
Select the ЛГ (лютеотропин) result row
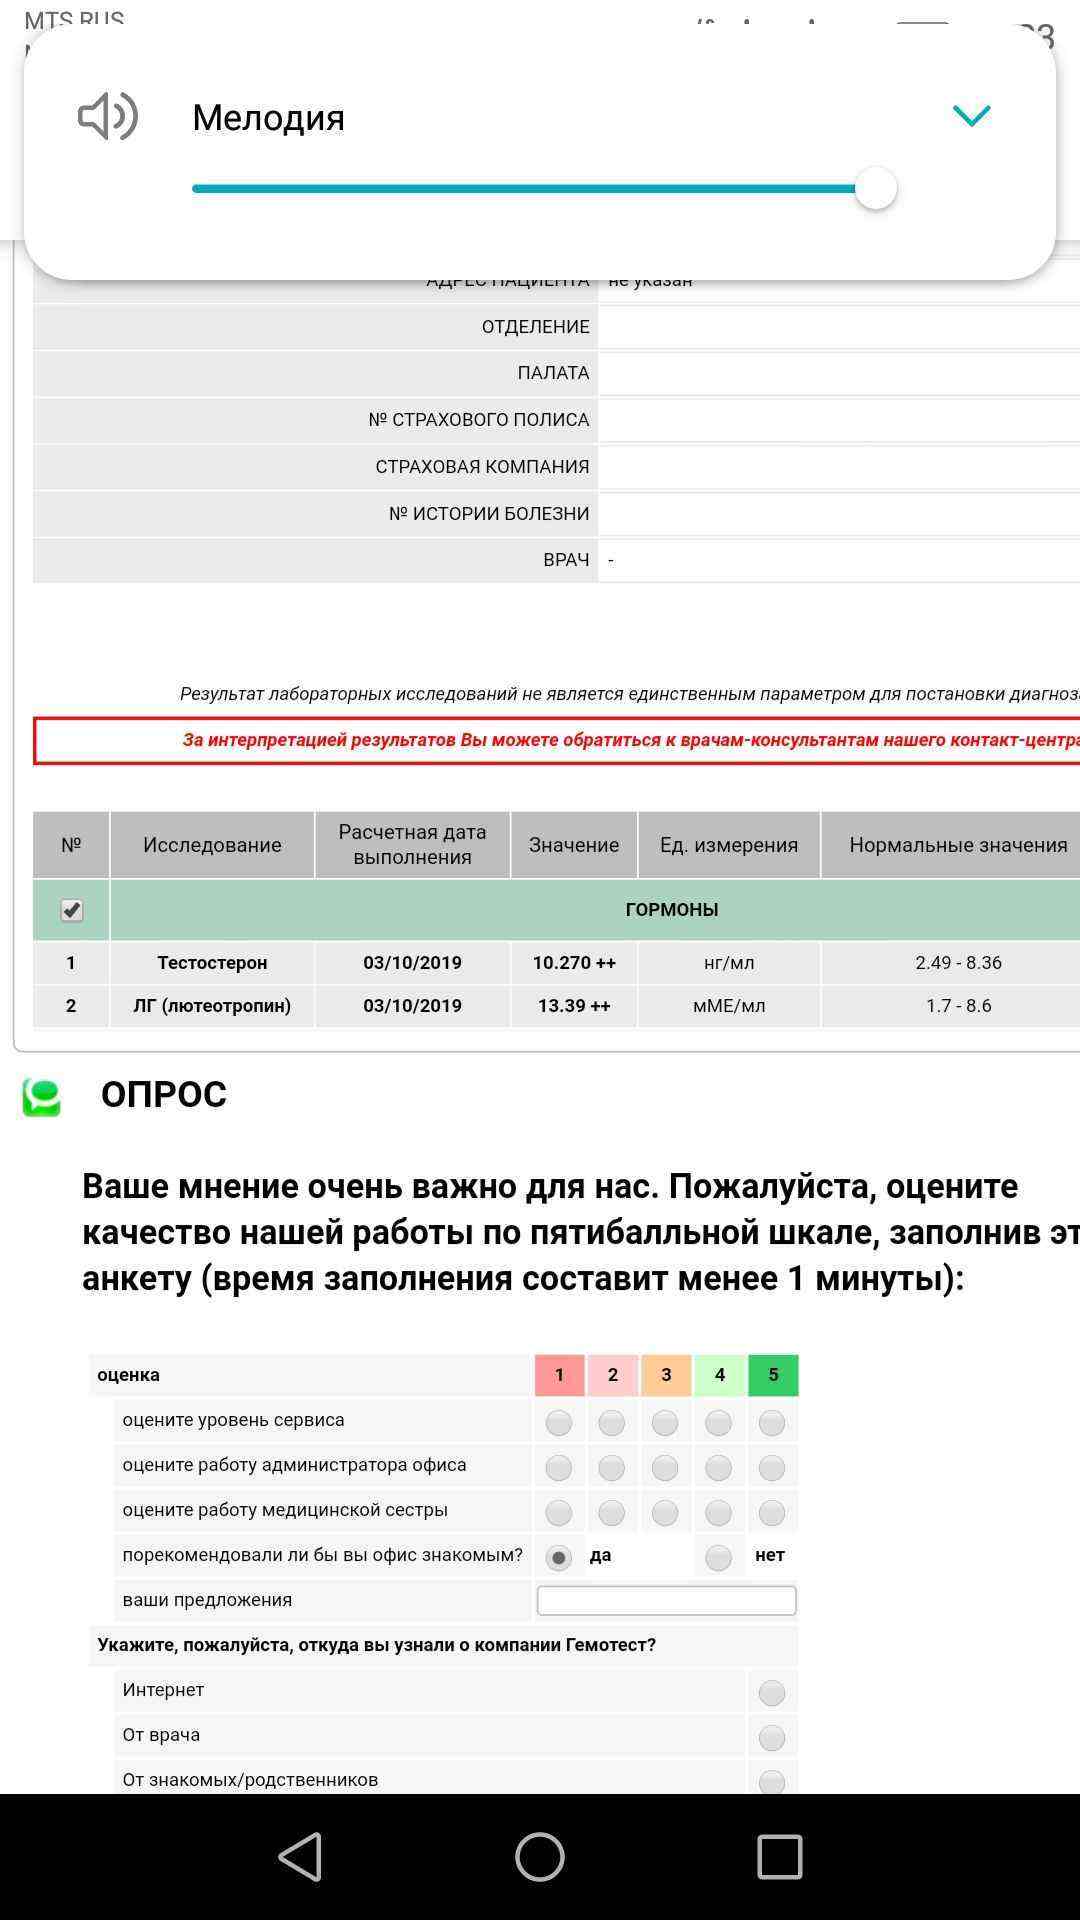tap(212, 1005)
